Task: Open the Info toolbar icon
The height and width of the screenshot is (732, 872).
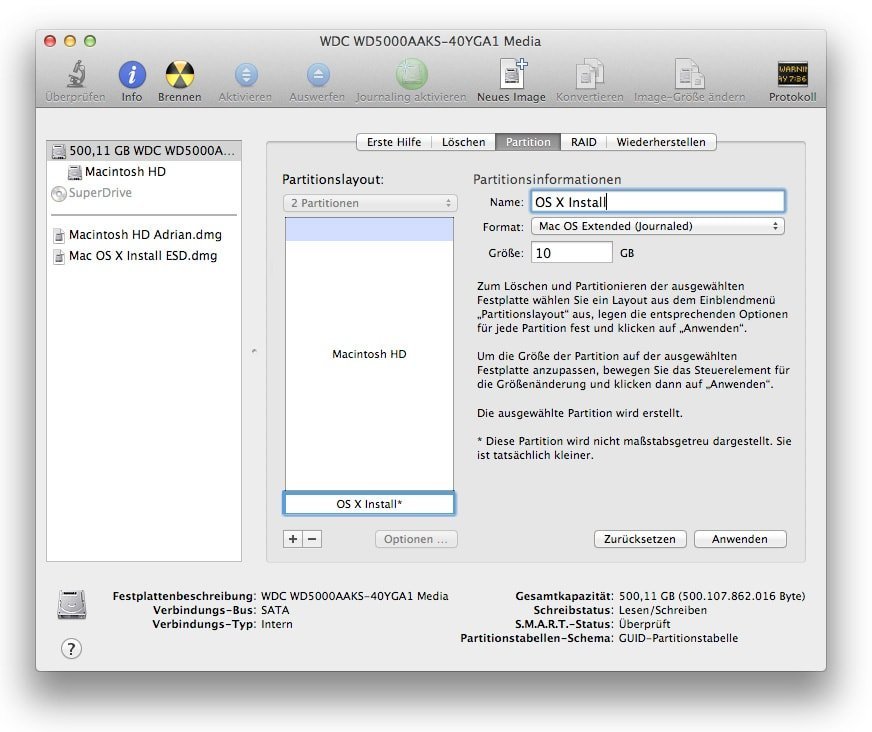Action: [x=132, y=76]
